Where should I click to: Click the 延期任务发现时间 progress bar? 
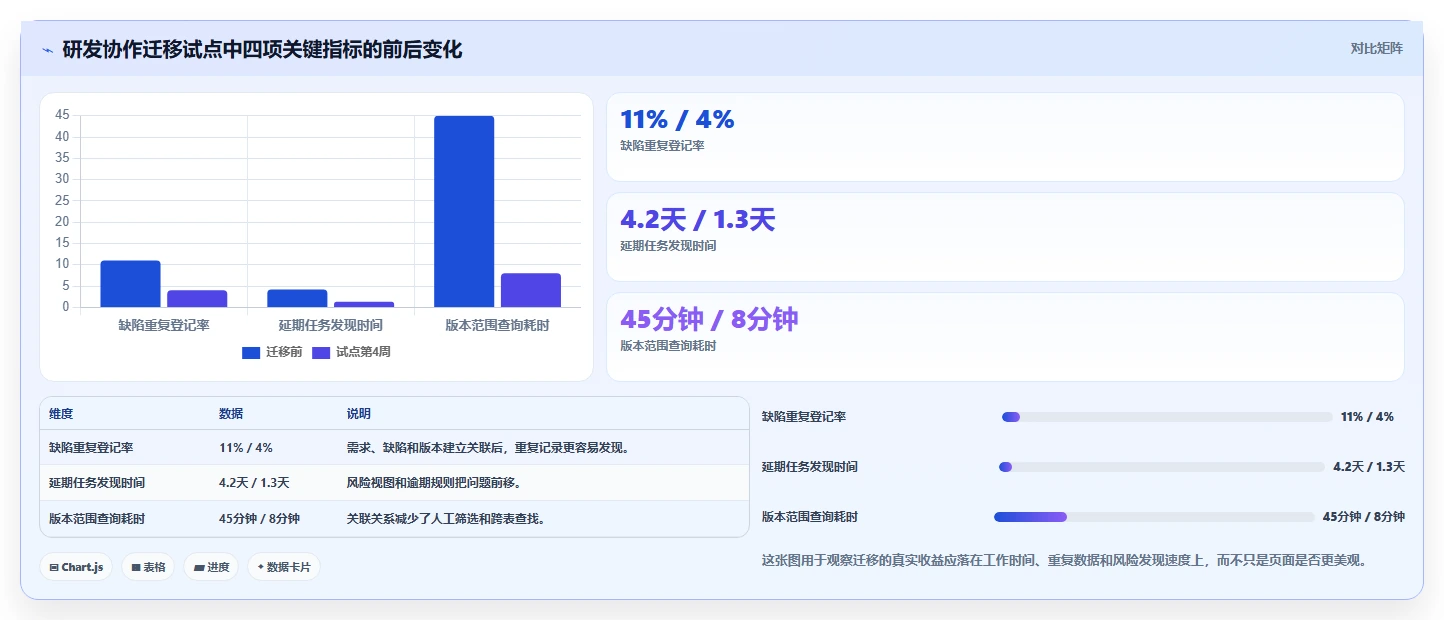point(1162,467)
